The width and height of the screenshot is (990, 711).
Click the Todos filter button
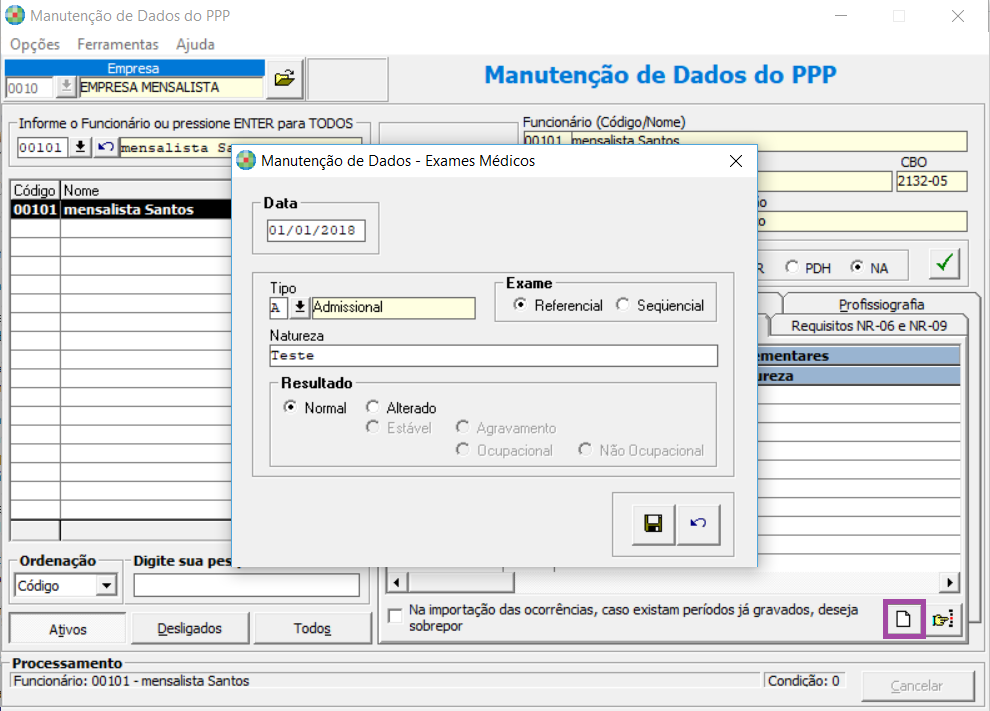[312, 628]
